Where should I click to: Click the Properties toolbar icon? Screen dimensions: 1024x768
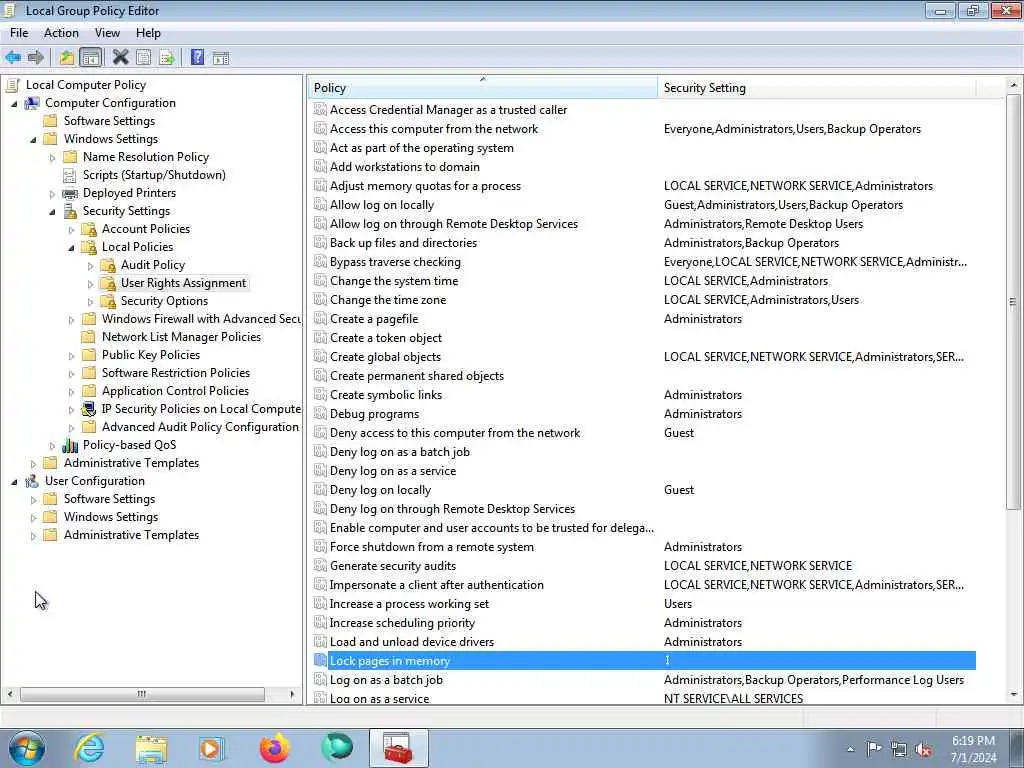(144, 57)
